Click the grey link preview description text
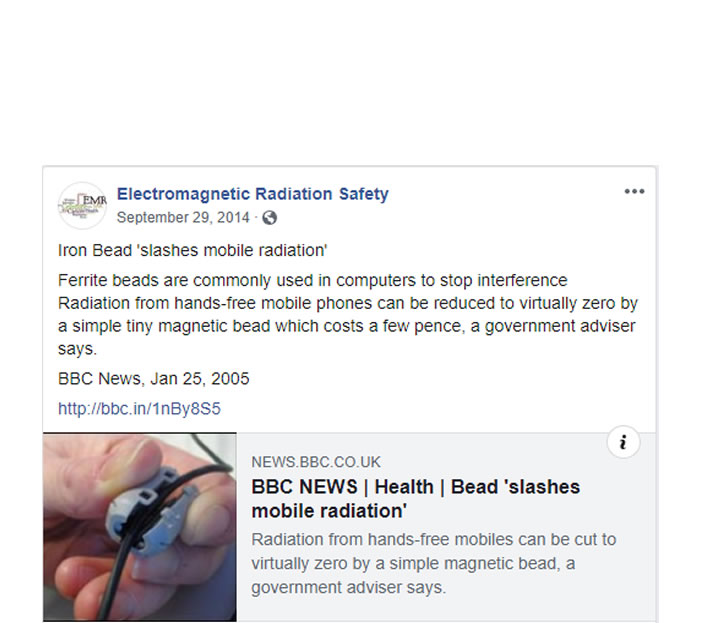Image resolution: width=701 pixels, height=623 pixels. pos(434,563)
